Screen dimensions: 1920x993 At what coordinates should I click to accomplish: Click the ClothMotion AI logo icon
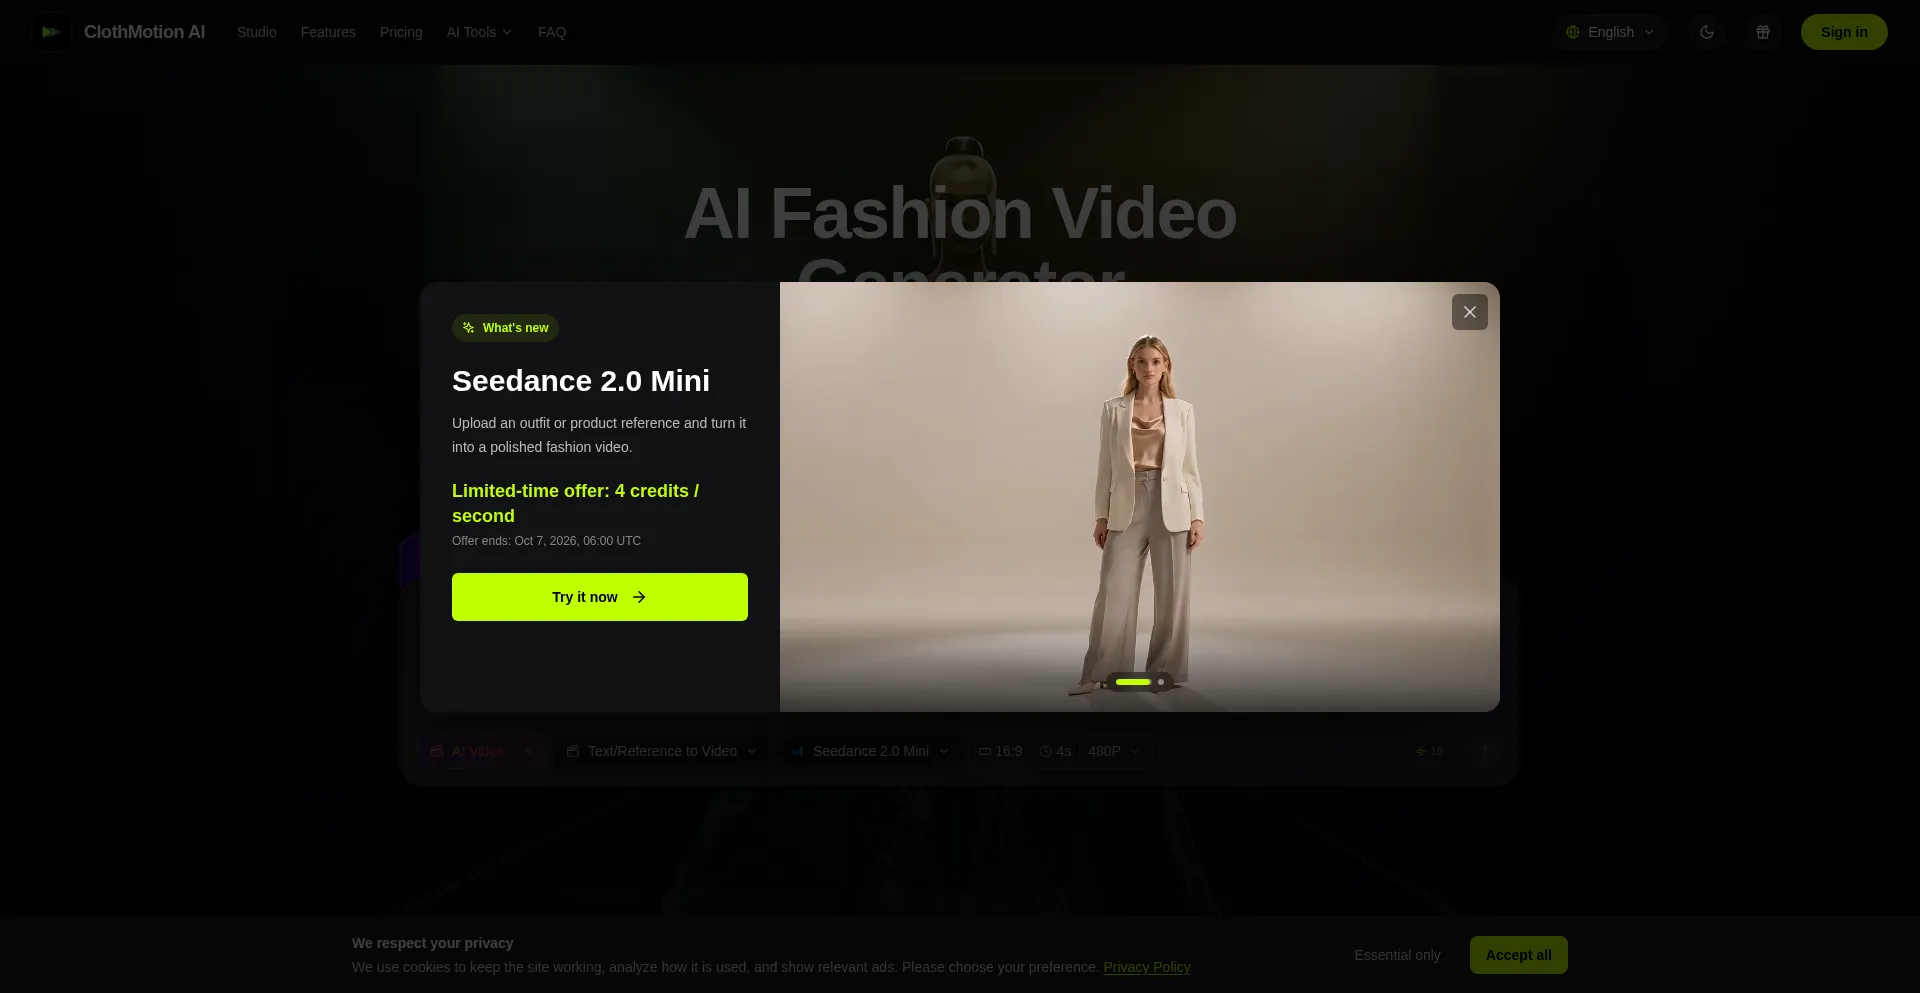51,32
